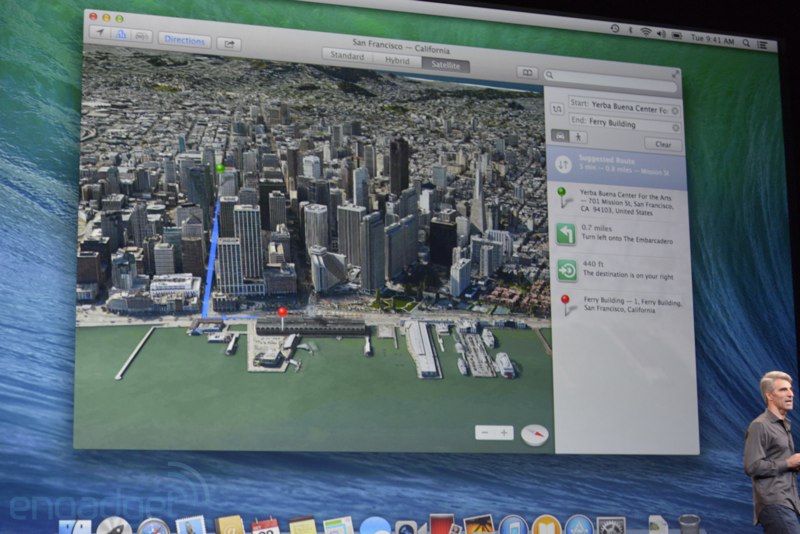Click the green pin icon in directions list
The width and height of the screenshot is (800, 534).
tap(563, 197)
